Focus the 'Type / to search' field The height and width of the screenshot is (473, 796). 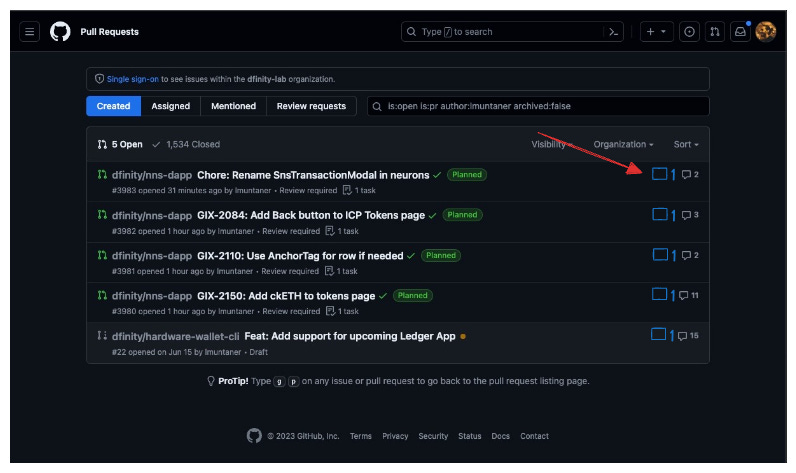[512, 32]
